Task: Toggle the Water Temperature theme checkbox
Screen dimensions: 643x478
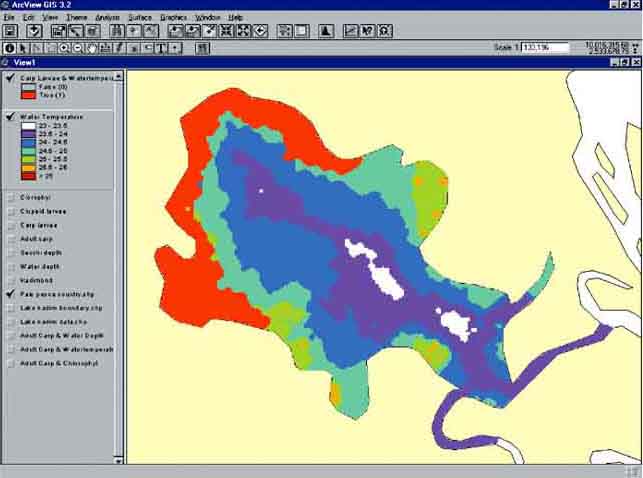Action: pyautogui.click(x=10, y=117)
